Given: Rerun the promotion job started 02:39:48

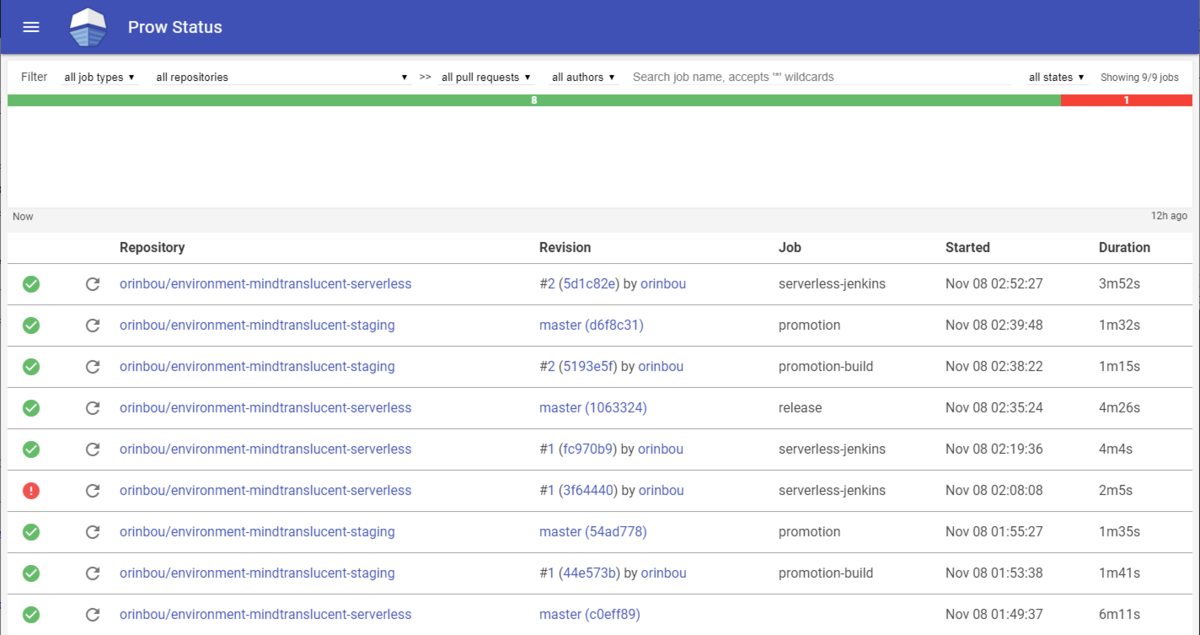Looking at the screenshot, I should [x=93, y=325].
